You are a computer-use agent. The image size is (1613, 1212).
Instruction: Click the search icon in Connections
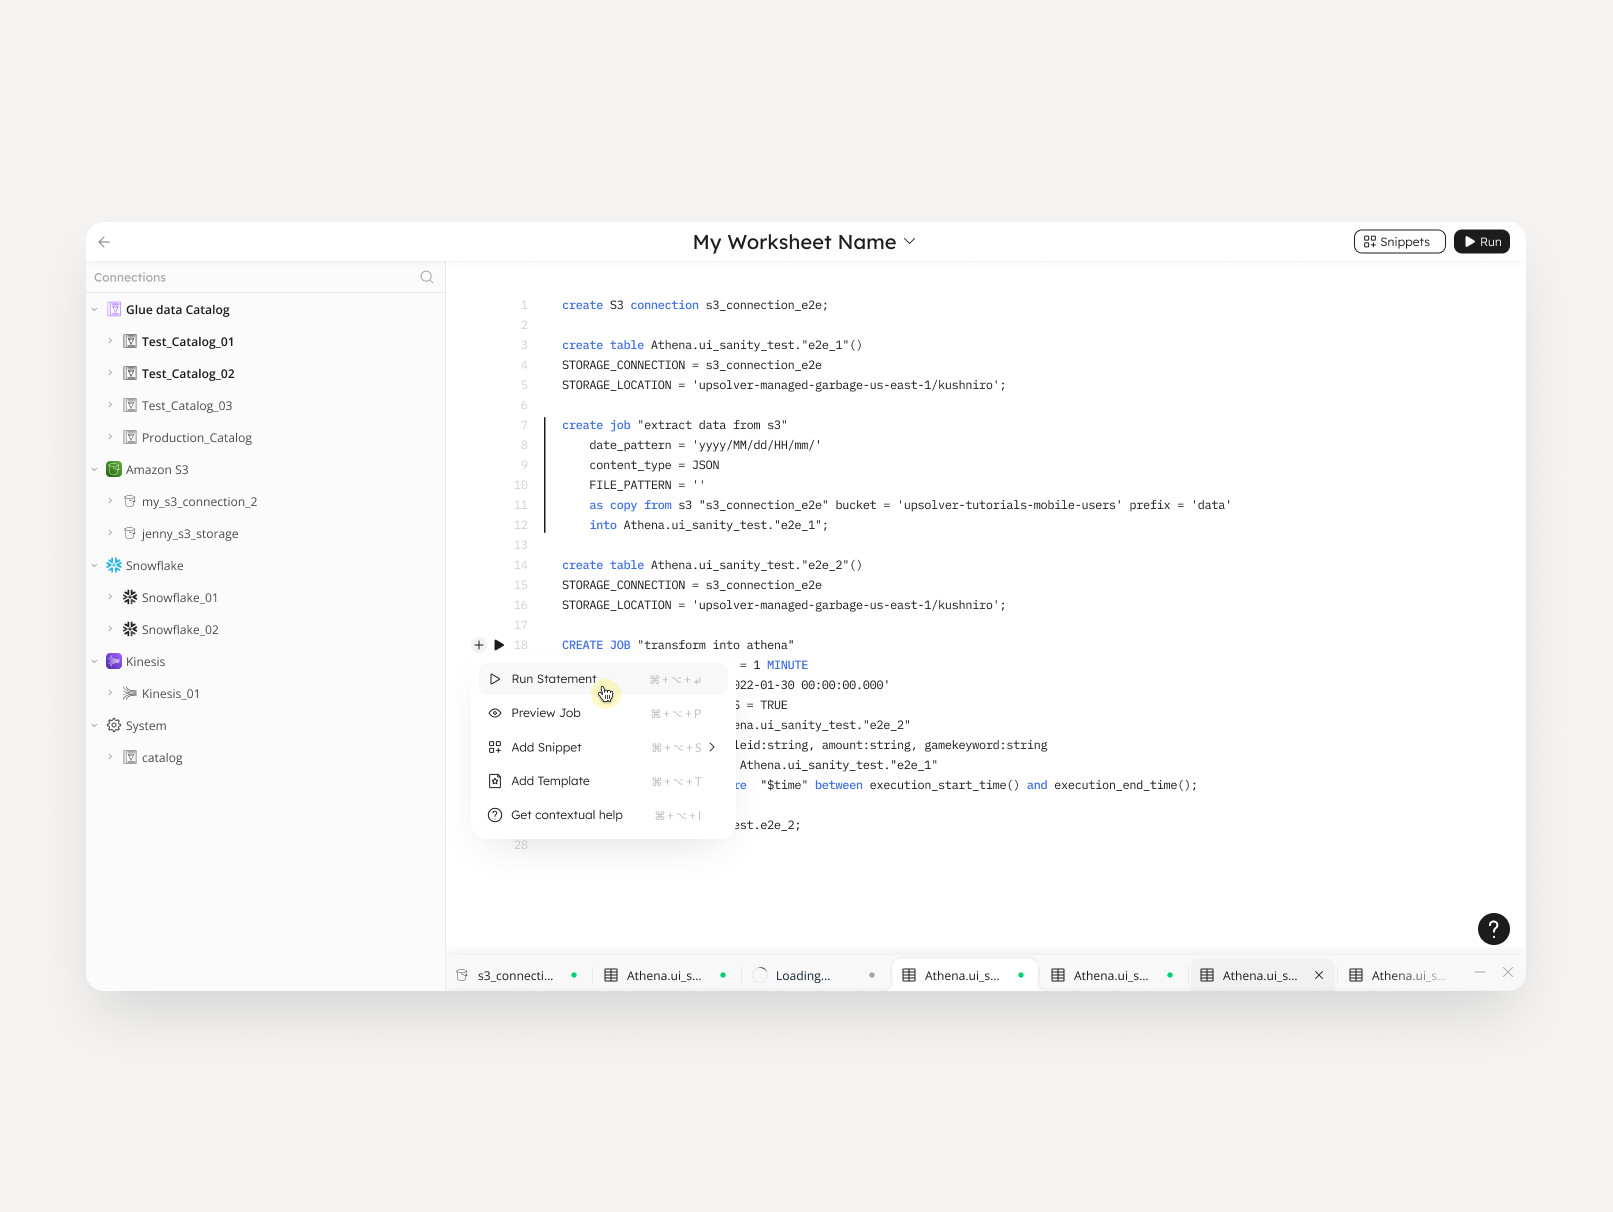427,277
